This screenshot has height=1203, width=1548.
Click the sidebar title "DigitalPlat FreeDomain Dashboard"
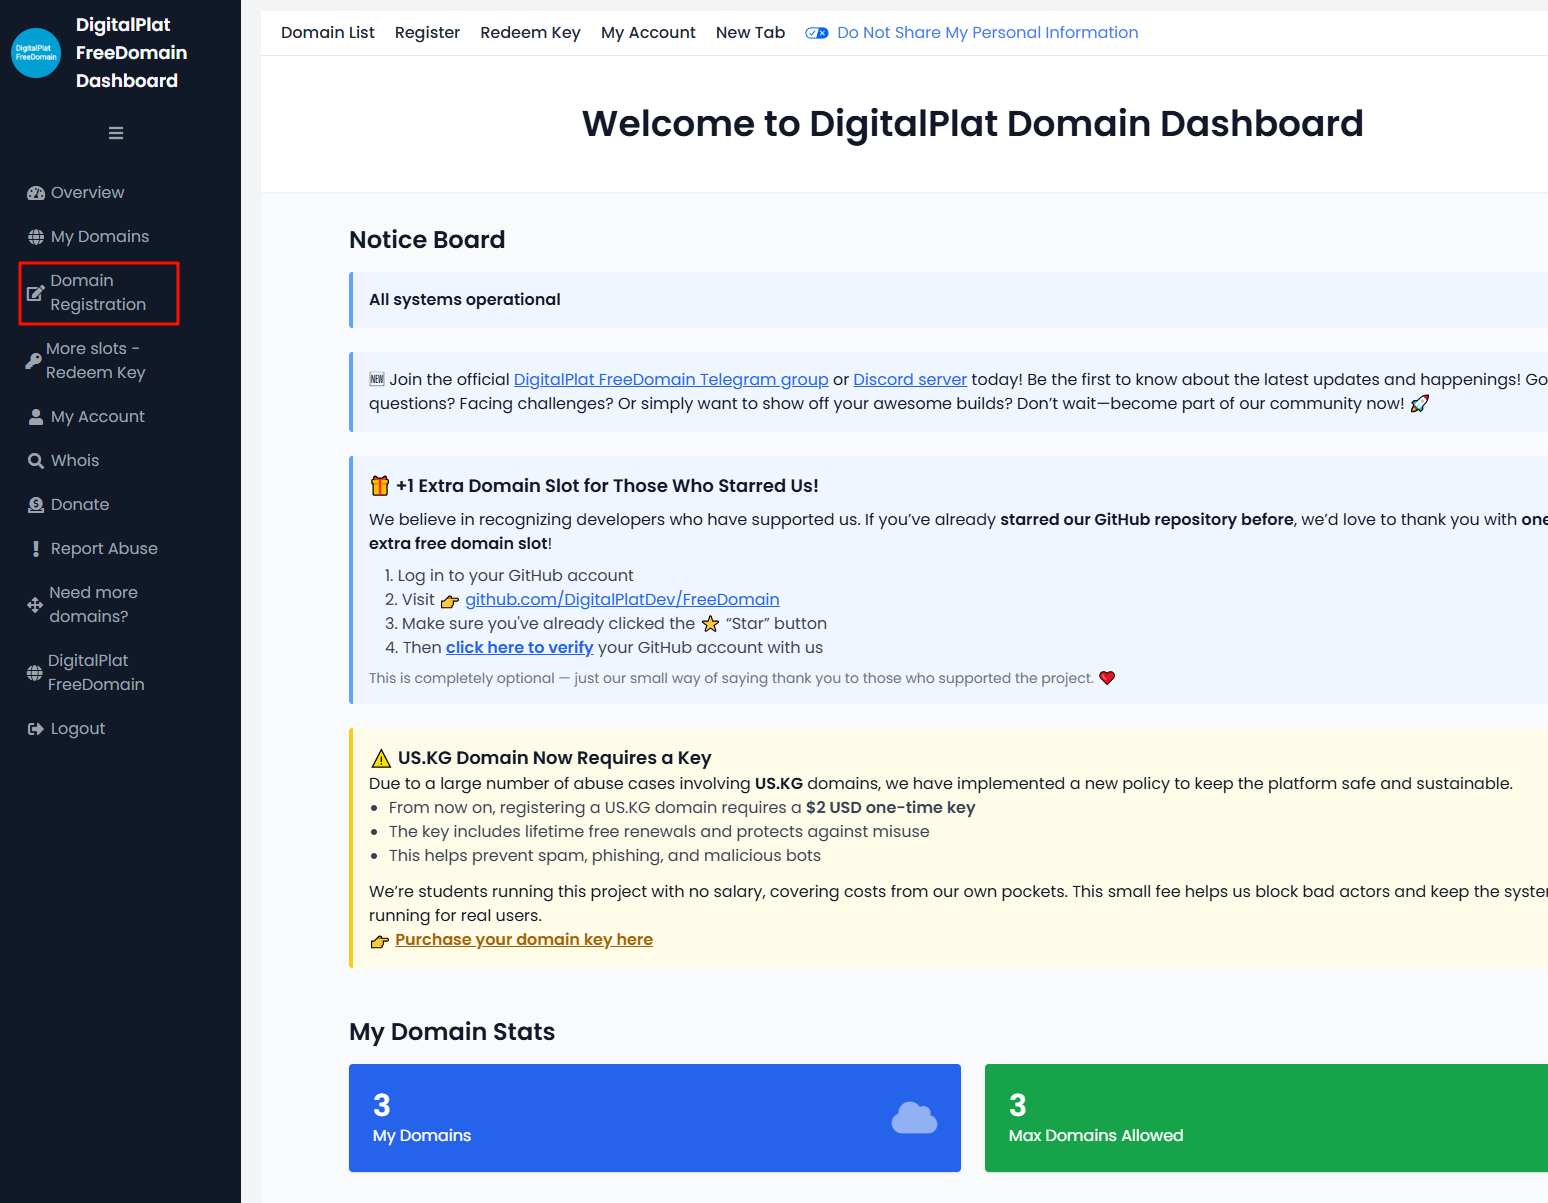131,53
